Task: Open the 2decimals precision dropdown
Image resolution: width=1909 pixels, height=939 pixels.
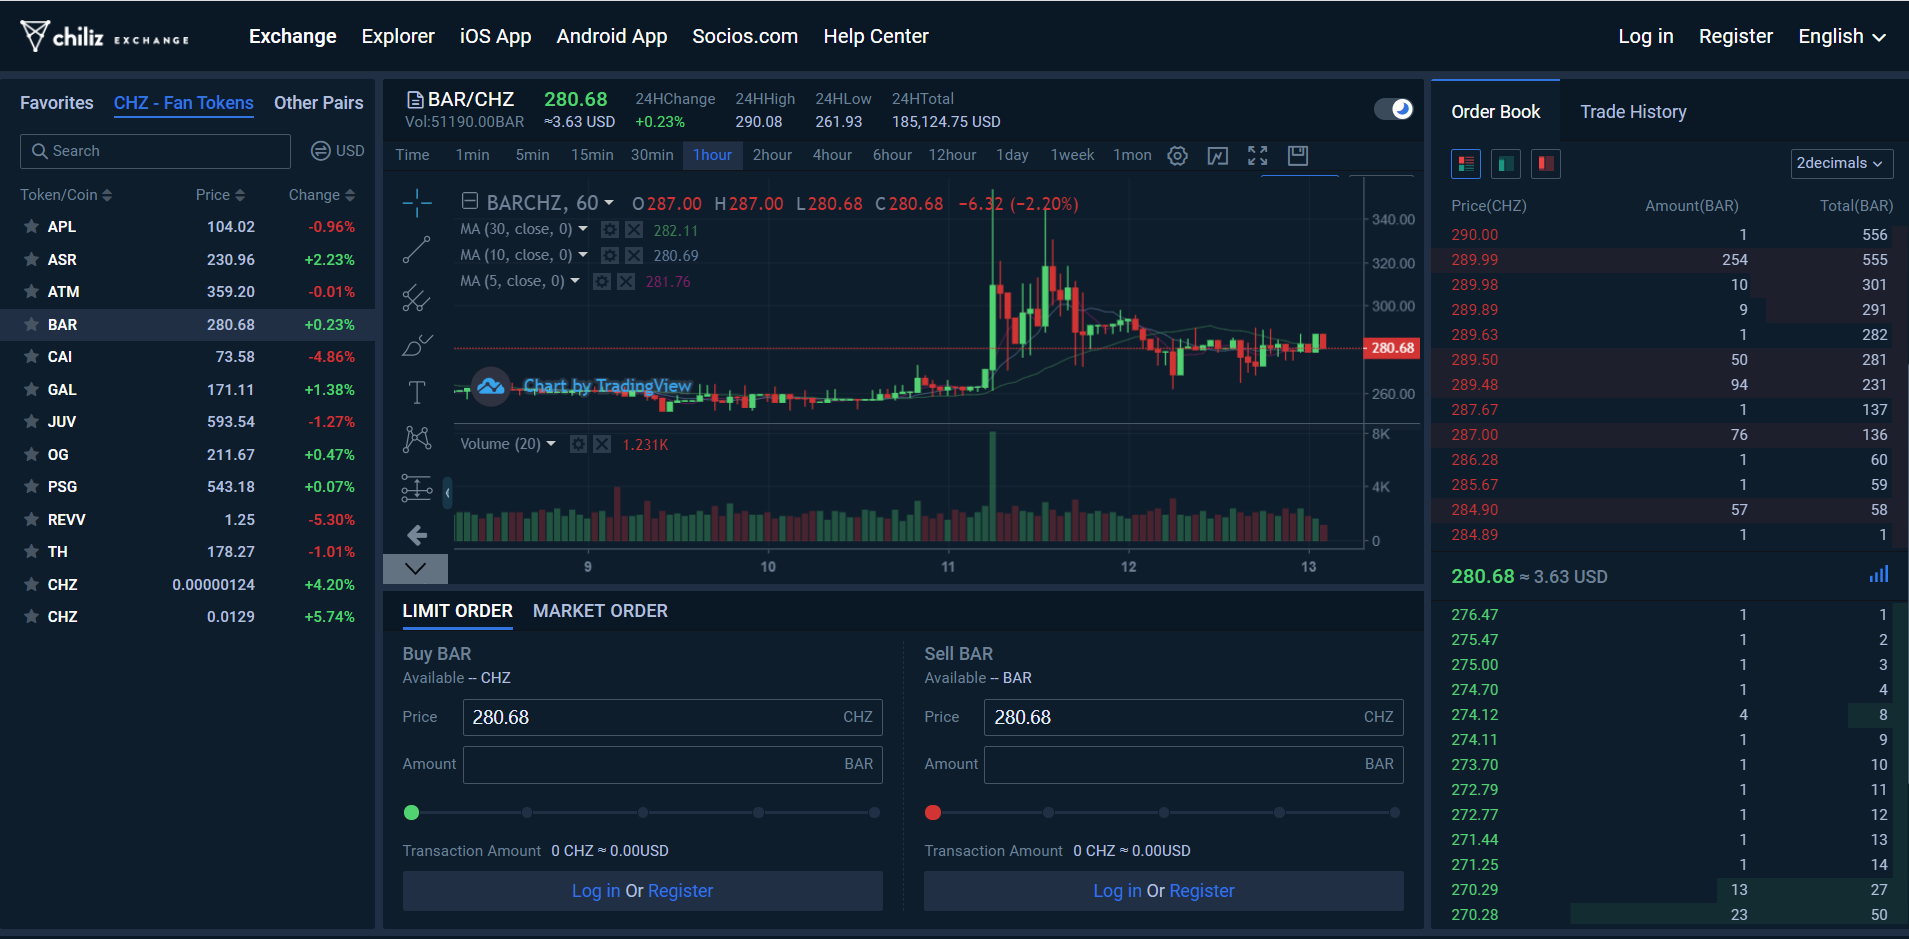Action: [1842, 163]
